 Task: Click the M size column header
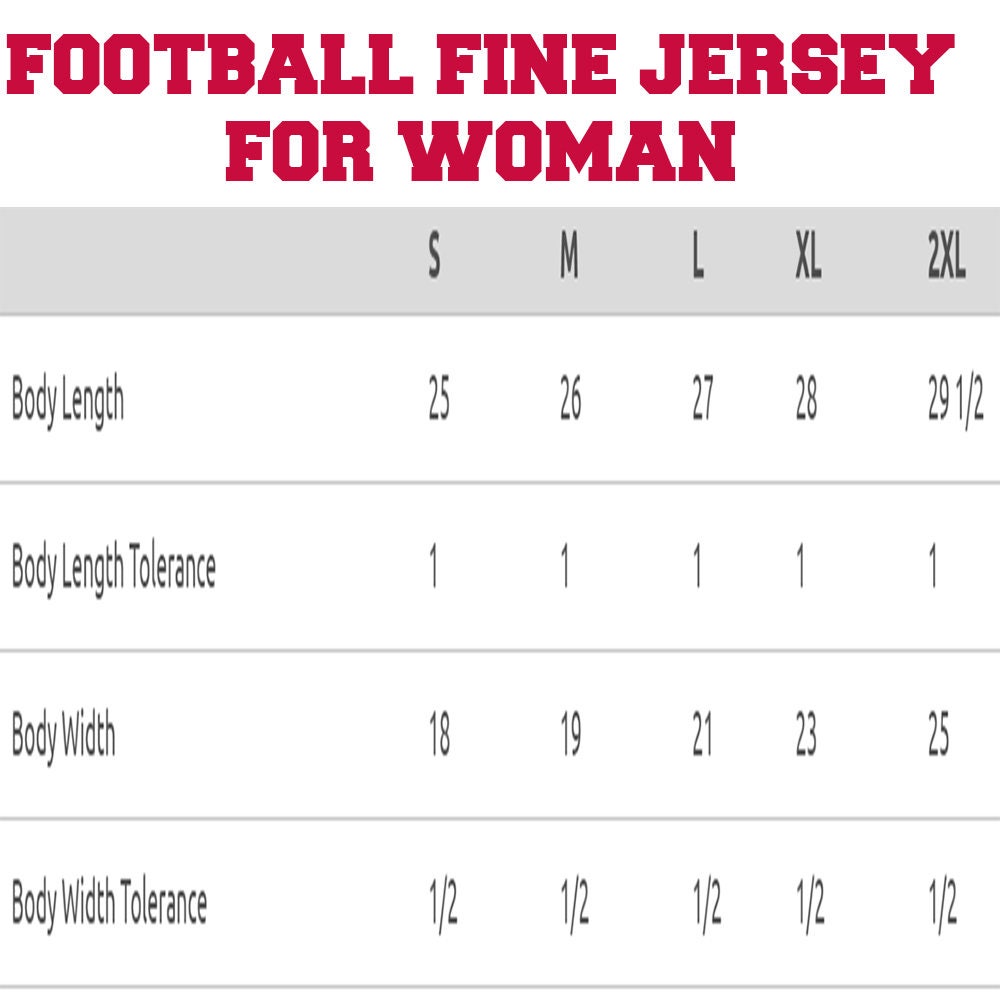point(569,255)
